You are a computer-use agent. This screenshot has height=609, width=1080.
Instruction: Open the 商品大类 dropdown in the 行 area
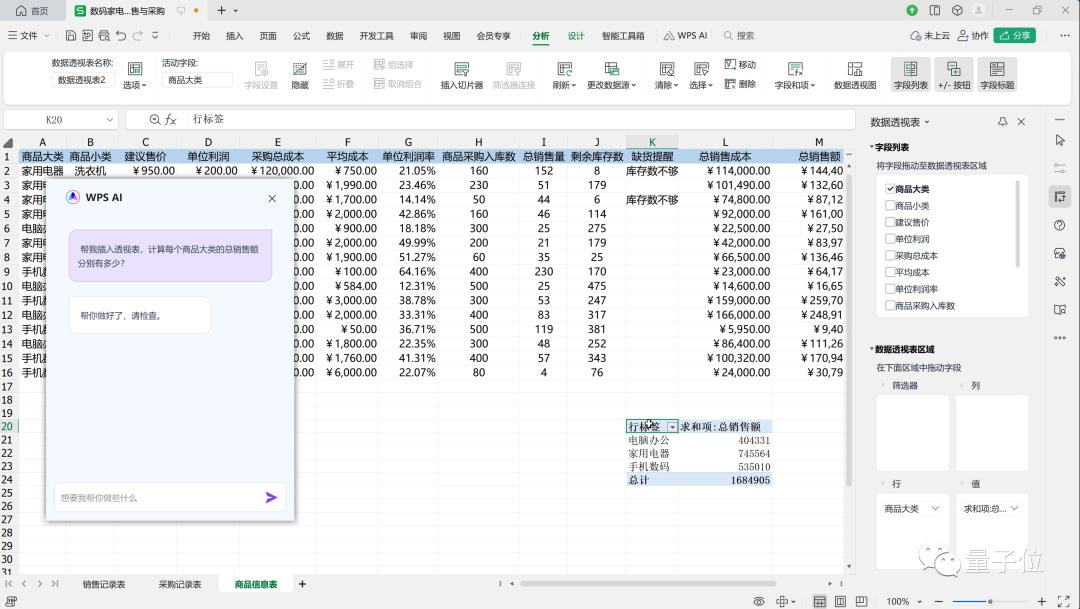pyautogui.click(x=937, y=509)
